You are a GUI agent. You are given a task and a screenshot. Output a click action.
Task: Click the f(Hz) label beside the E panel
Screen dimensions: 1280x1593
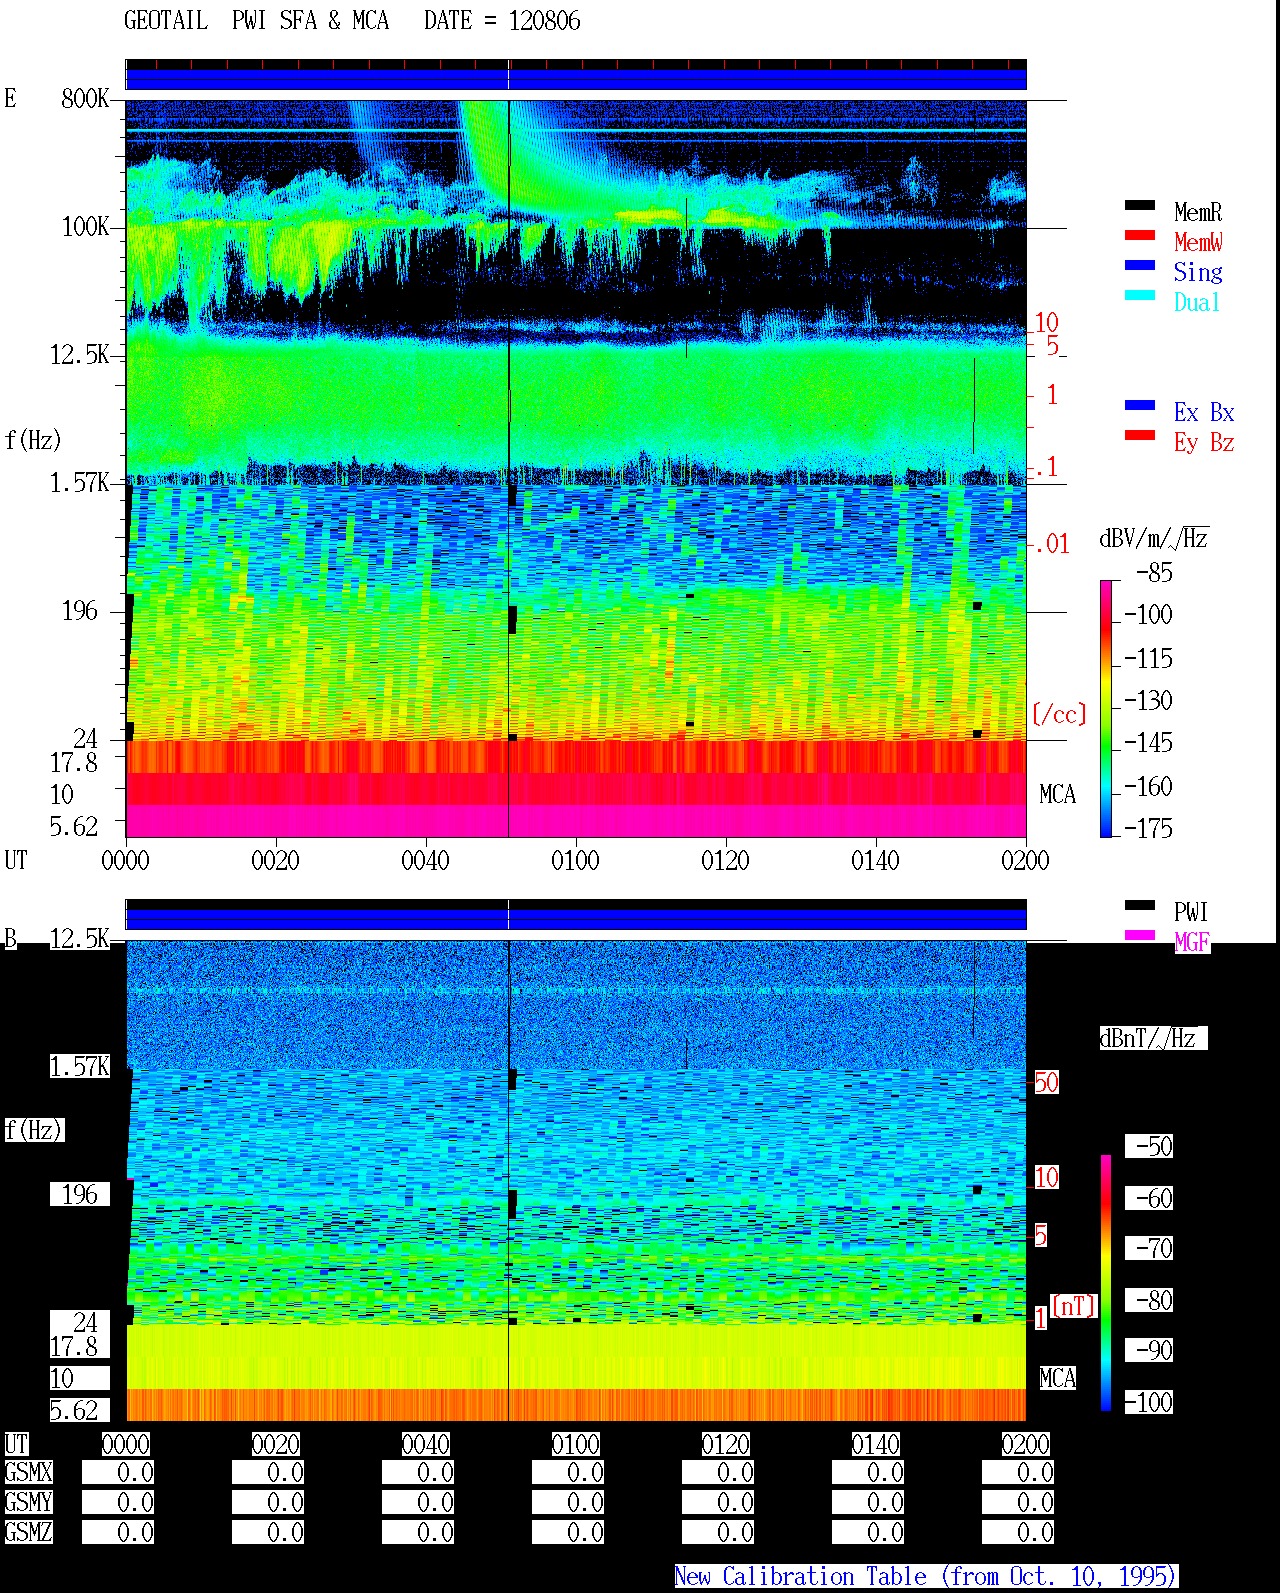click(x=33, y=440)
